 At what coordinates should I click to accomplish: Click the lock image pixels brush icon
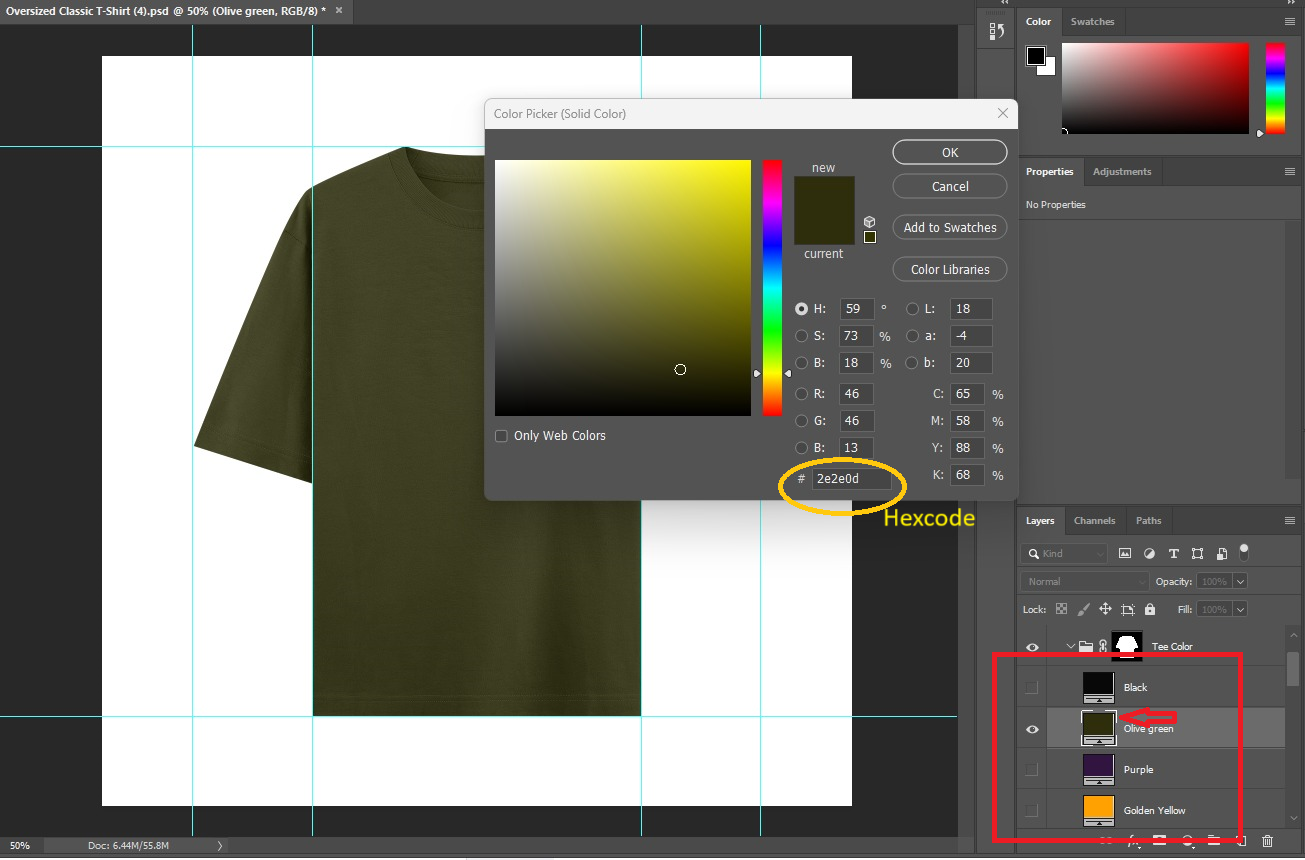[x=1083, y=609]
